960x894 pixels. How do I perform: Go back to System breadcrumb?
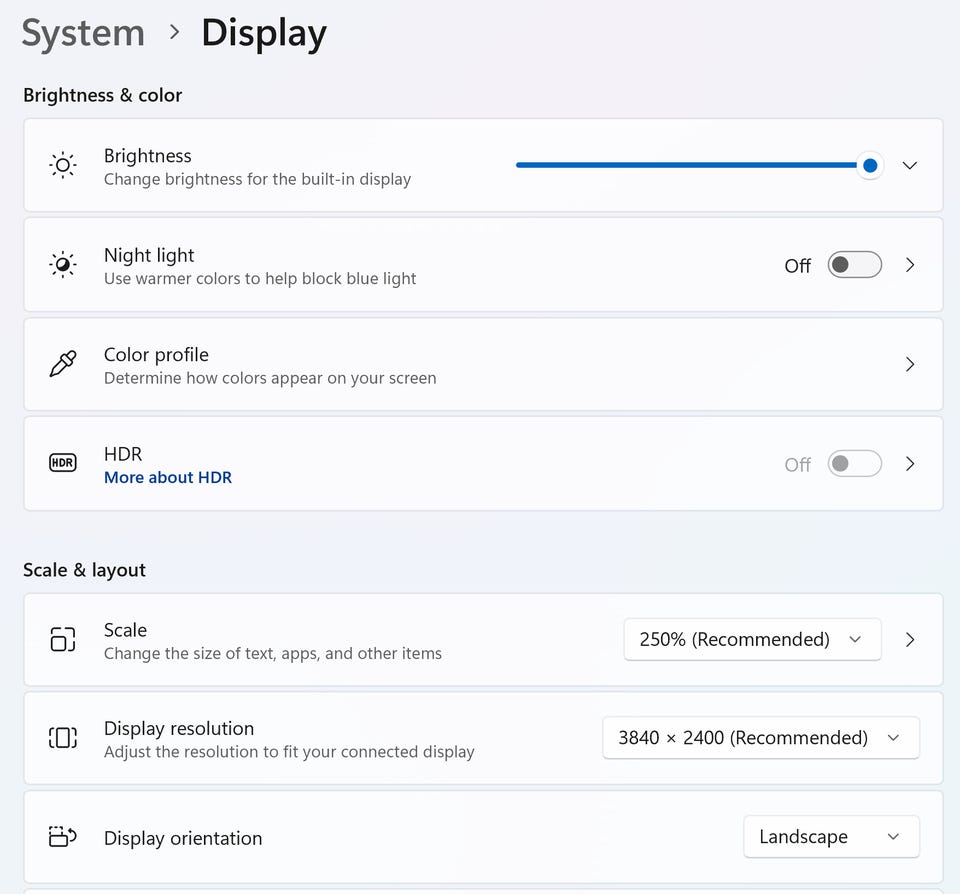[x=83, y=33]
